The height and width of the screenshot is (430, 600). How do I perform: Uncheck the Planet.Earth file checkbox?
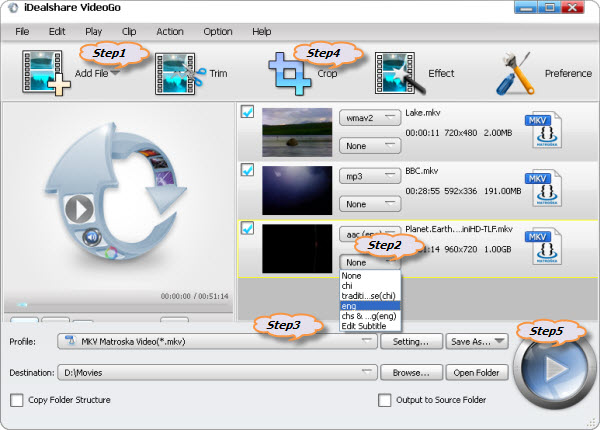(247, 228)
